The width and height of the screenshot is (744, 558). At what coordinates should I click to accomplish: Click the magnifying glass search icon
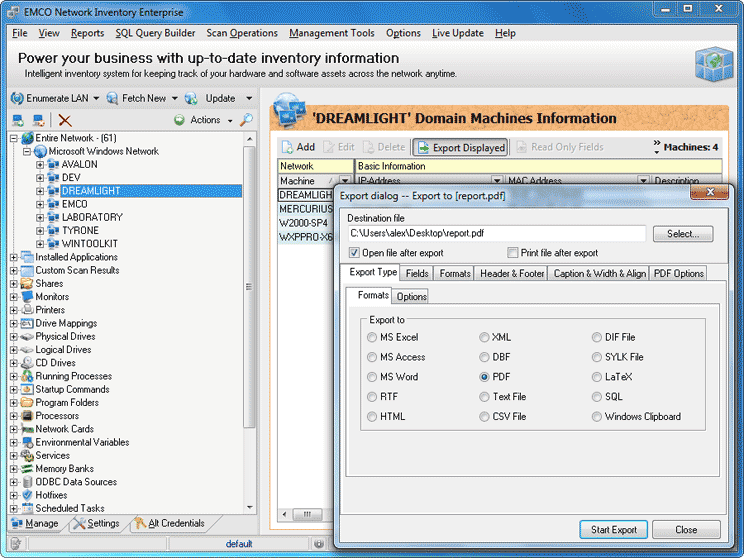[246, 120]
